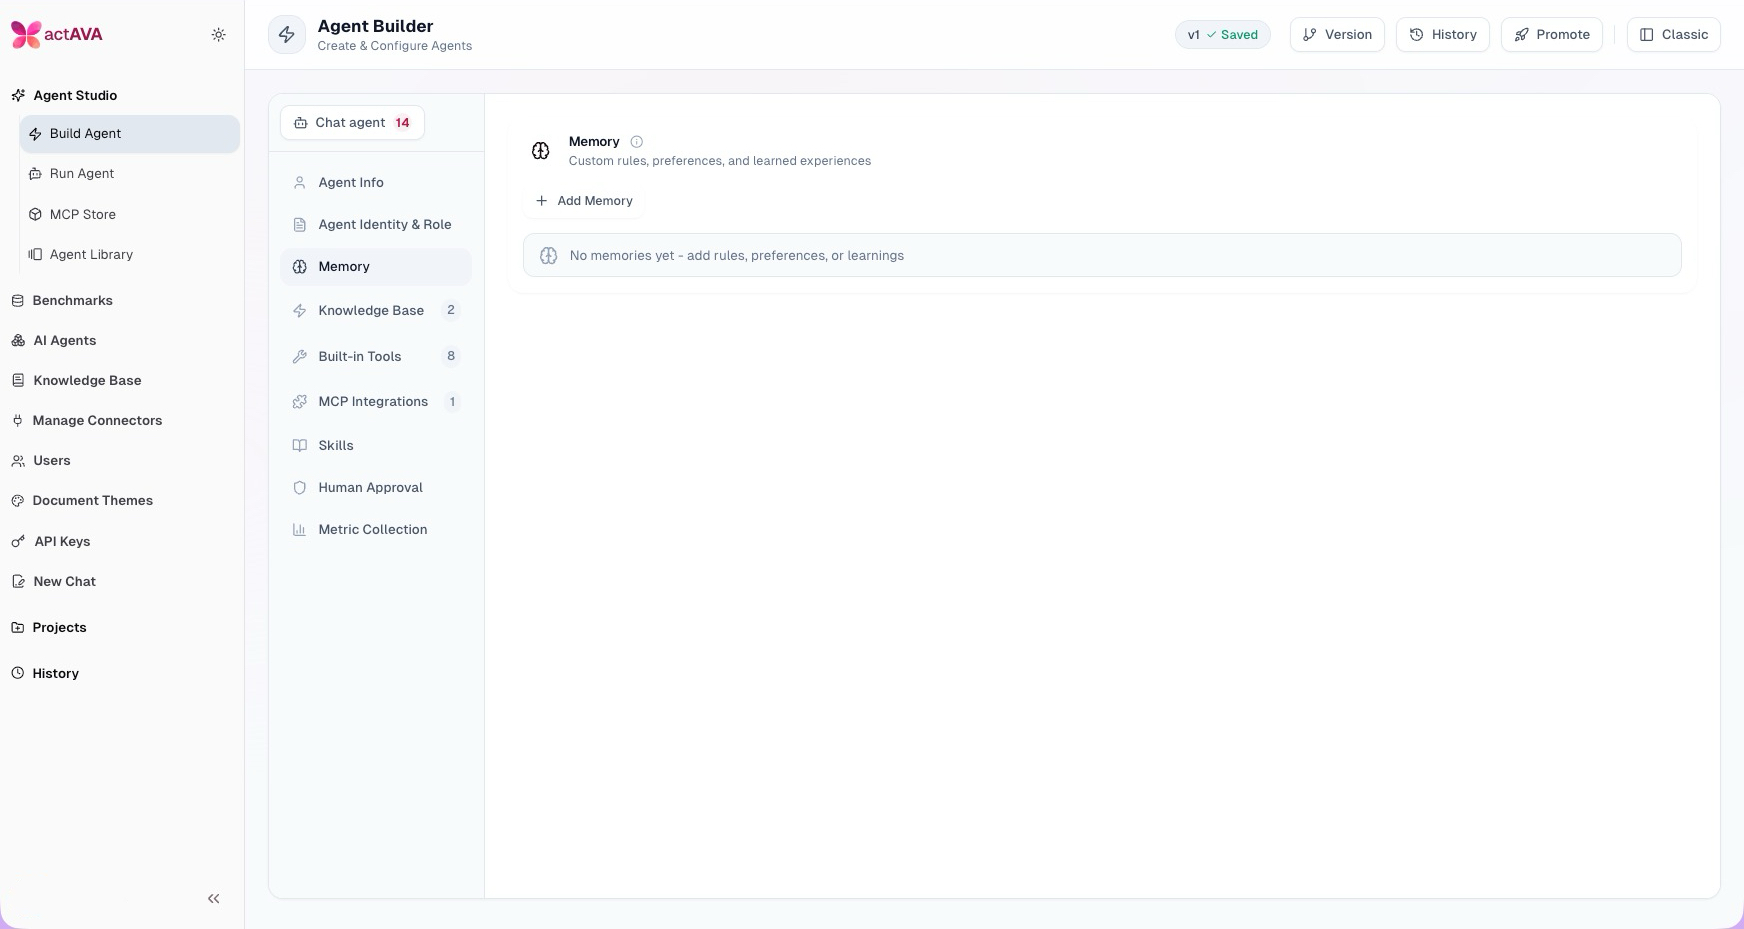Click the lightning Agent Builder header icon
This screenshot has height=929, width=1744.
pyautogui.click(x=287, y=35)
